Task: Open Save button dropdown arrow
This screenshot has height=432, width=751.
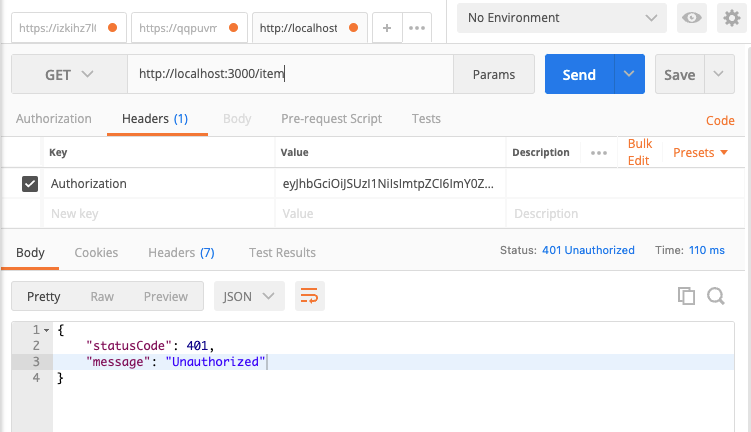Action: [718, 74]
